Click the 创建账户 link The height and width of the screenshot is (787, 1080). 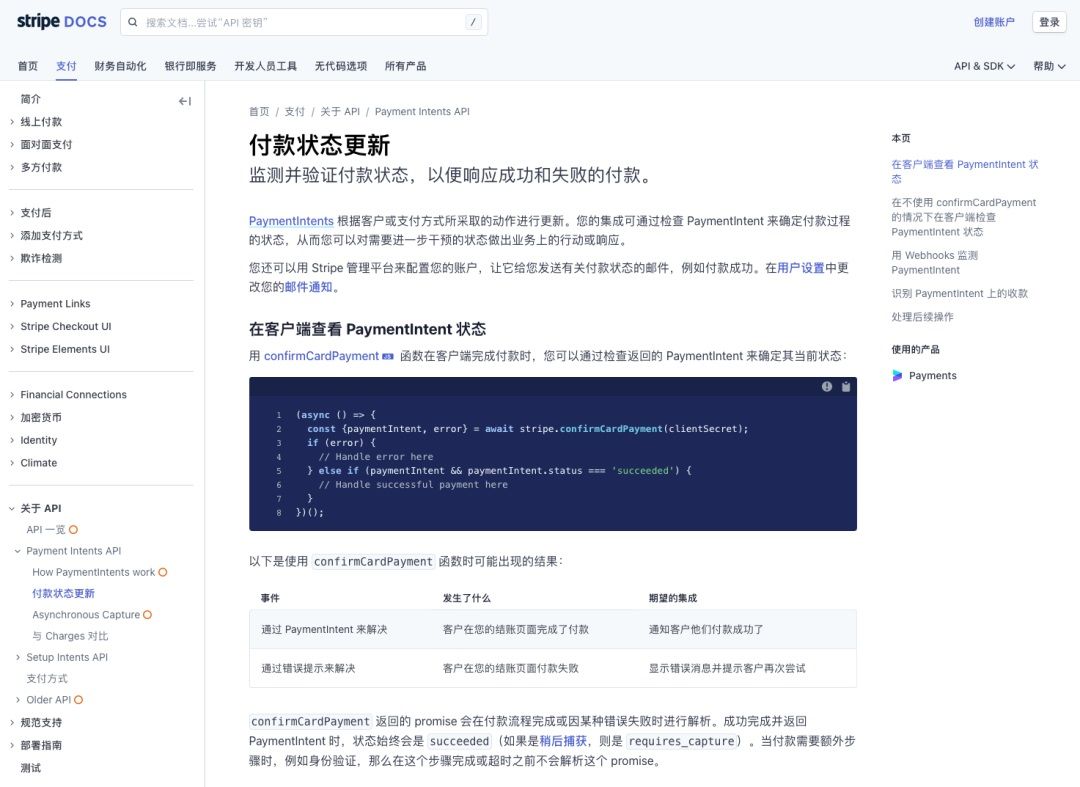coord(994,22)
